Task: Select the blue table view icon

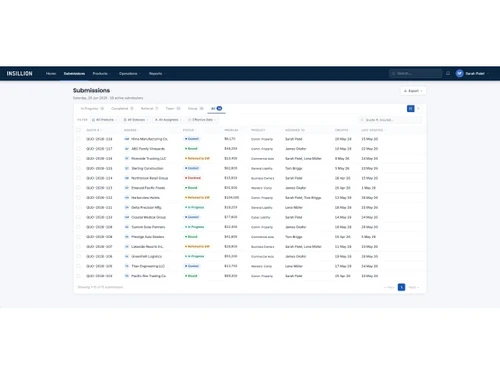Action: click(x=411, y=109)
